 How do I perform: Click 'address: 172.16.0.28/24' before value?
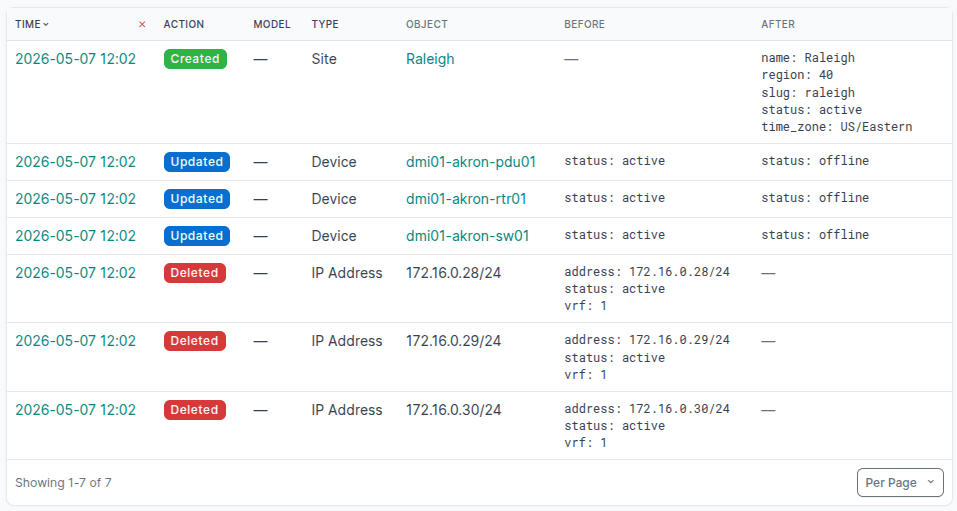click(647, 272)
